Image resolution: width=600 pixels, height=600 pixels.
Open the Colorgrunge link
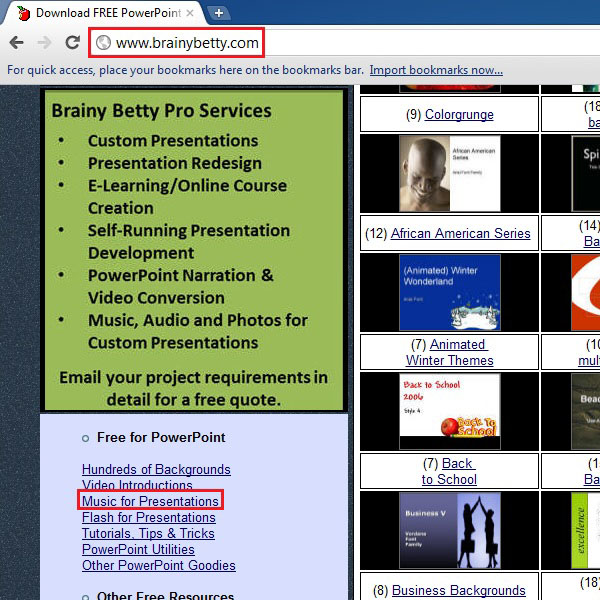coord(459,114)
